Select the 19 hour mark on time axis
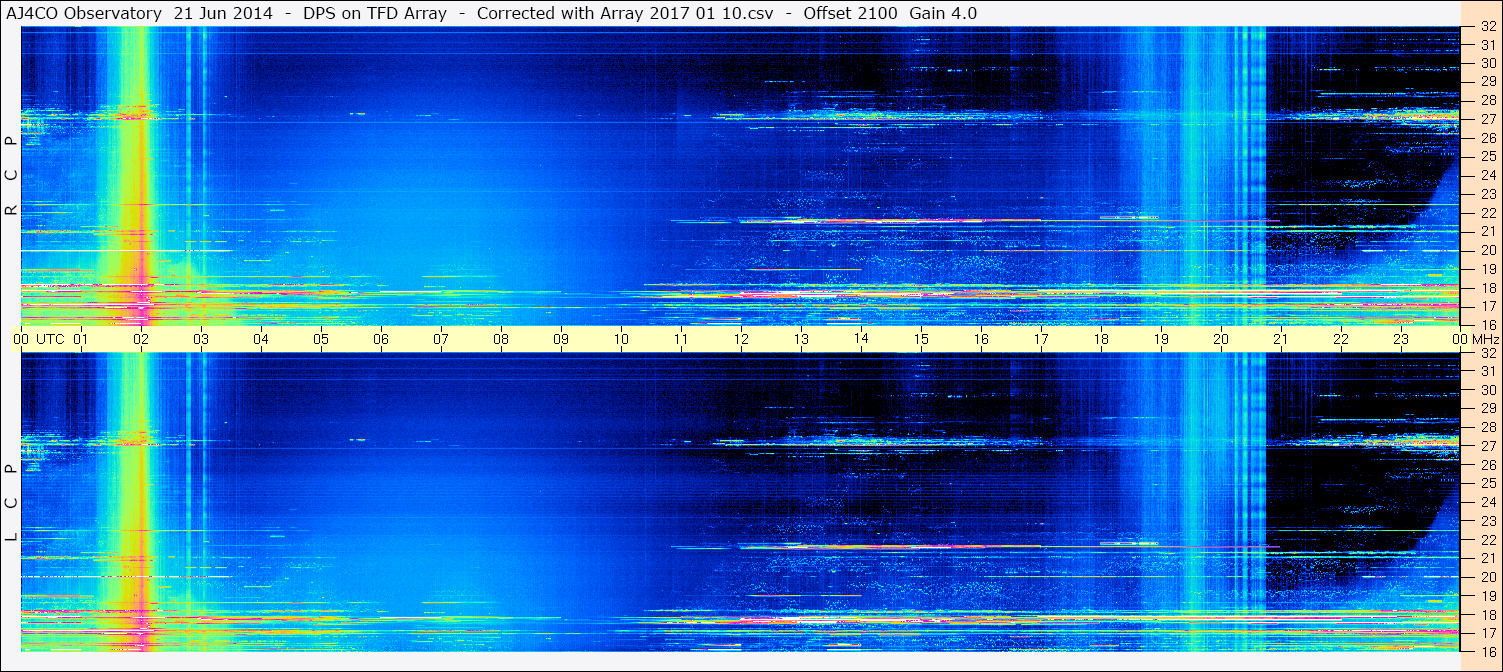Viewport: 1503px width, 672px height. [1161, 339]
